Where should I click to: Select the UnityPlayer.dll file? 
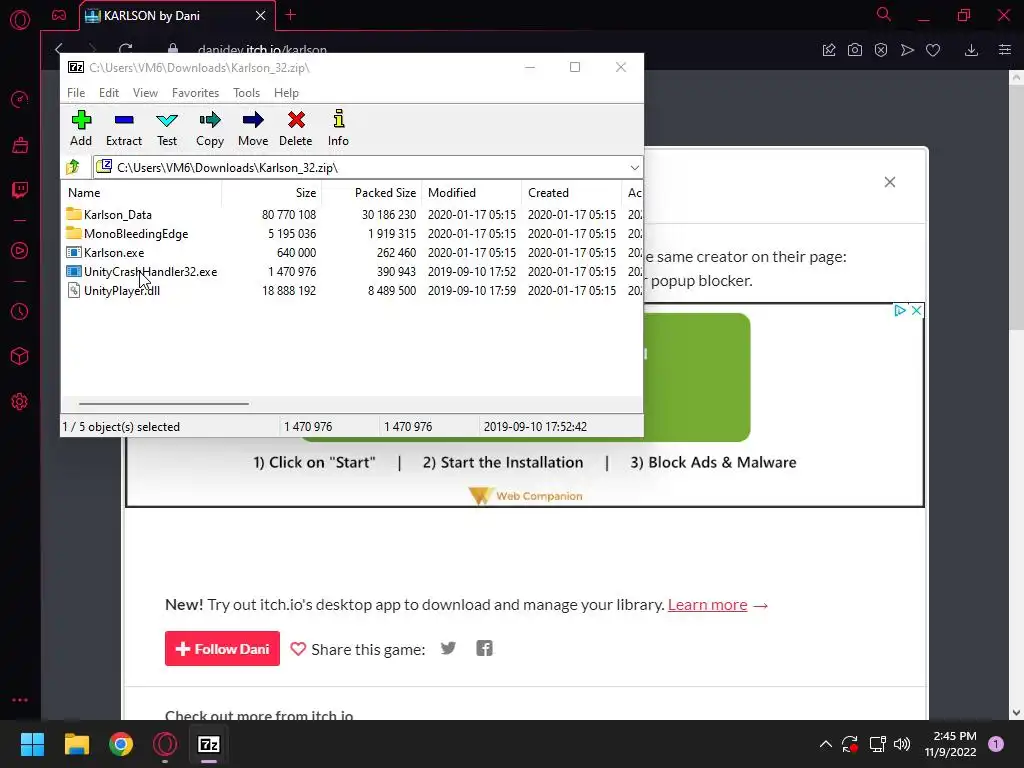(121, 290)
